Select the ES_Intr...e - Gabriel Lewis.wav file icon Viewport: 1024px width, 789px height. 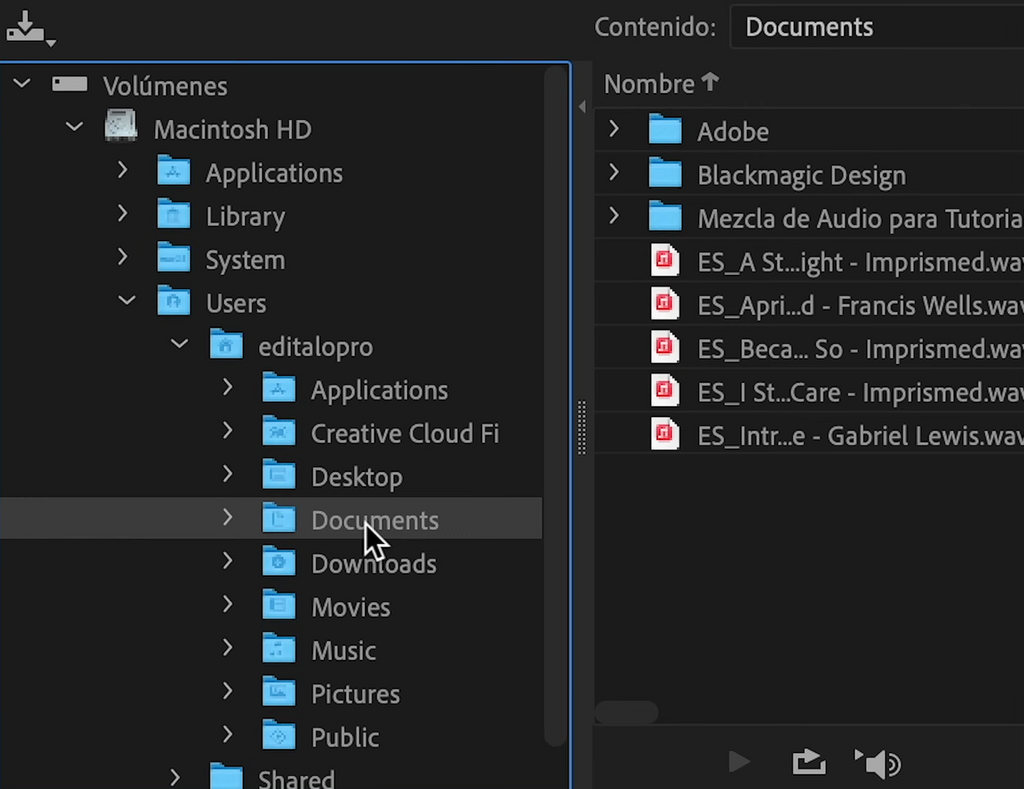(665, 434)
